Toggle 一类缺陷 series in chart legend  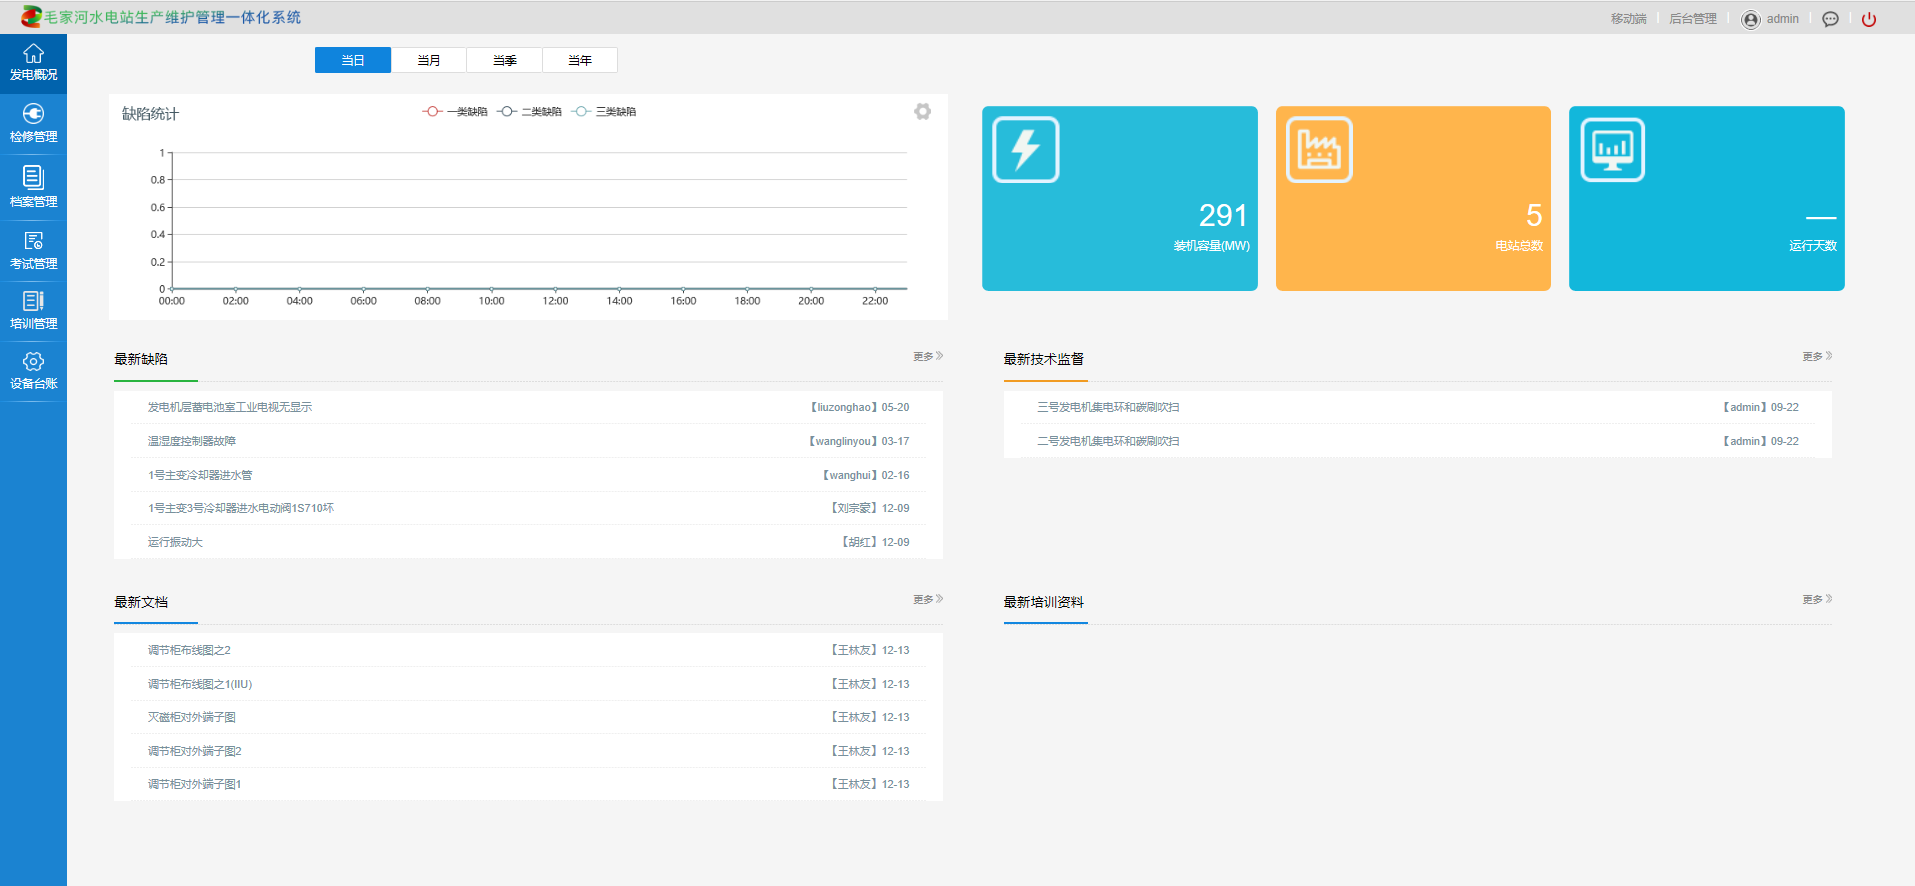point(456,112)
